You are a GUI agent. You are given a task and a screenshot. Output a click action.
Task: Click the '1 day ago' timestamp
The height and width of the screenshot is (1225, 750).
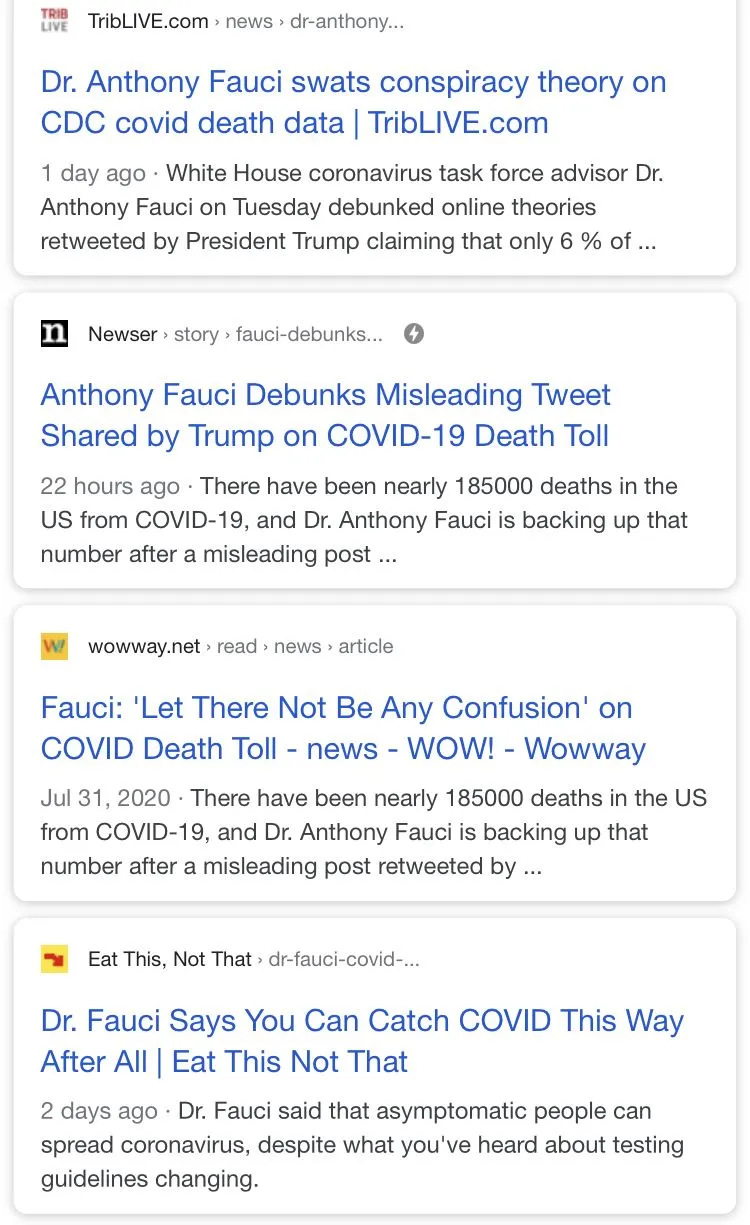(x=93, y=173)
